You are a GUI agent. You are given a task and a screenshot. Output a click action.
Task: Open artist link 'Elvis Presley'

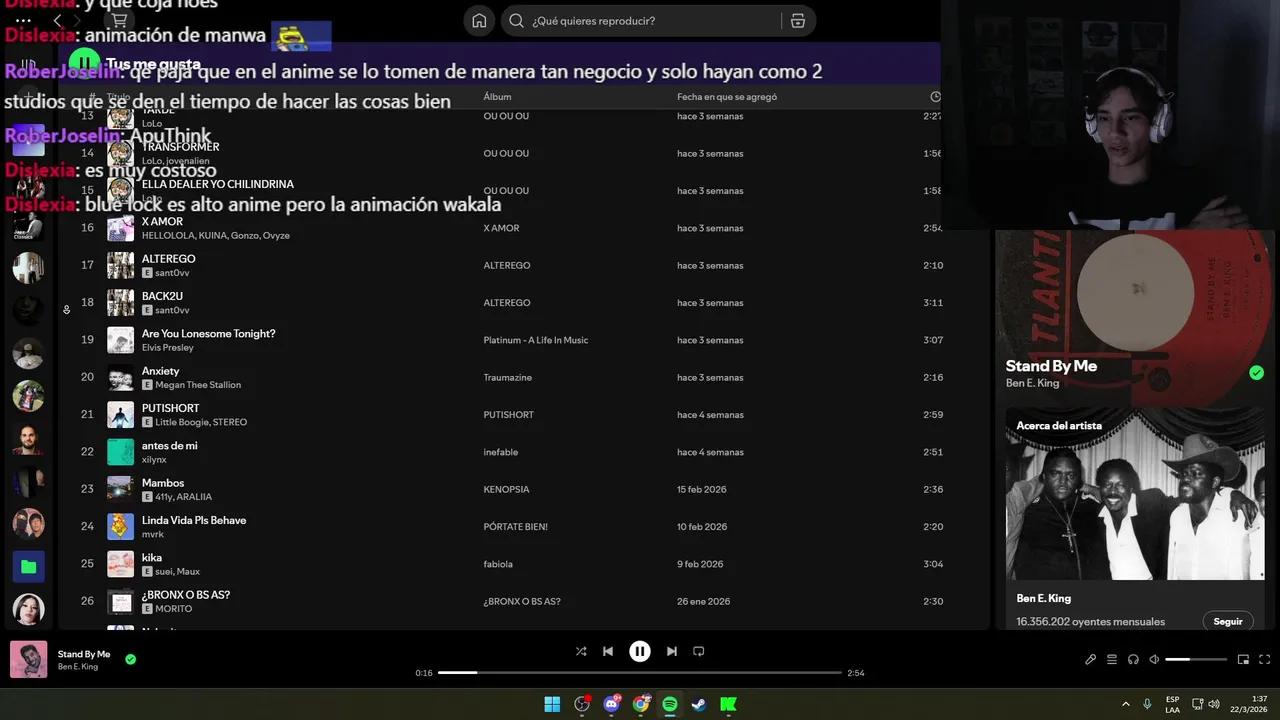pyautogui.click(x=167, y=347)
